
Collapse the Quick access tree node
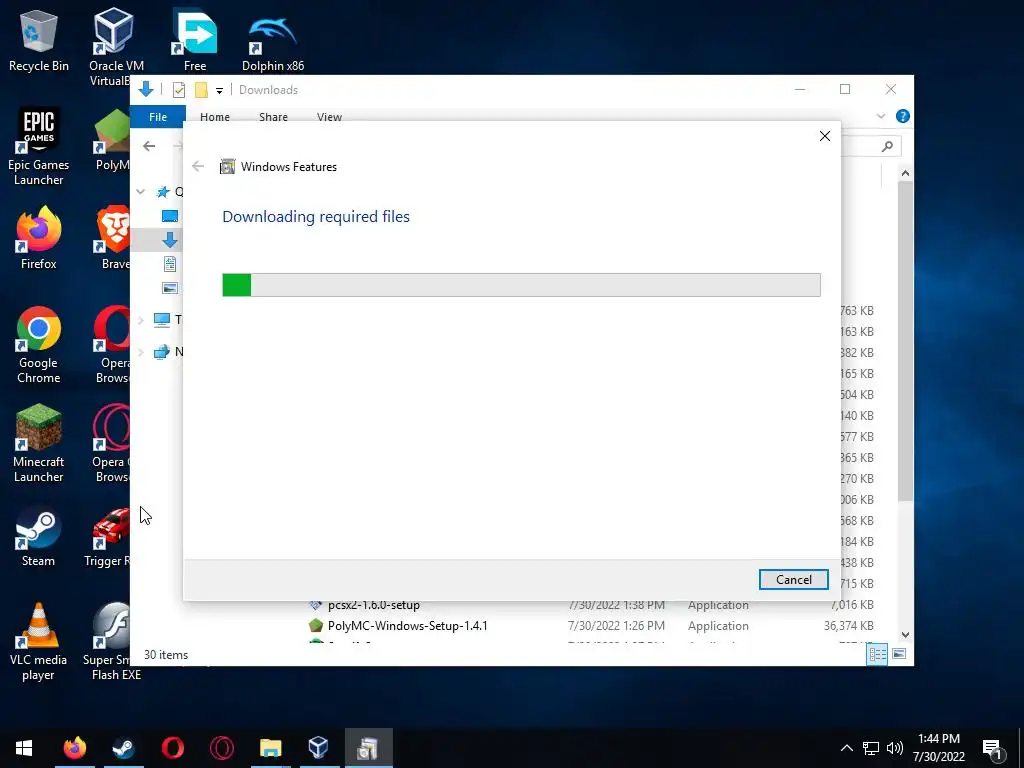click(140, 191)
